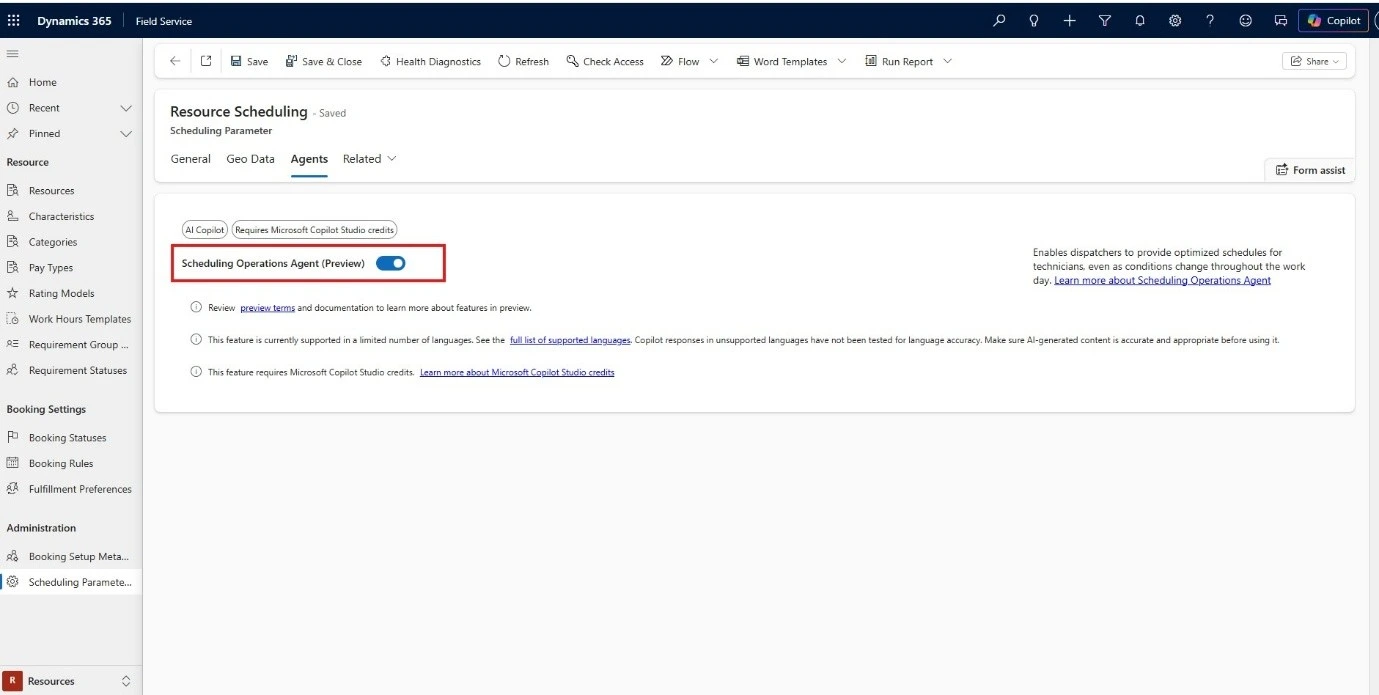Open the app launcher waffle icon

[x=14, y=20]
